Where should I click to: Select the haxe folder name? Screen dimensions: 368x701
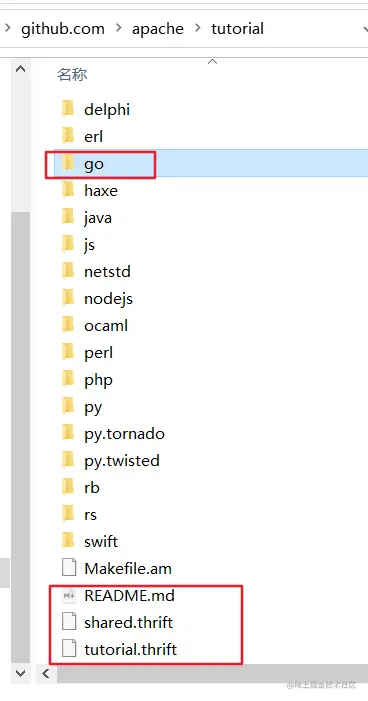click(101, 190)
